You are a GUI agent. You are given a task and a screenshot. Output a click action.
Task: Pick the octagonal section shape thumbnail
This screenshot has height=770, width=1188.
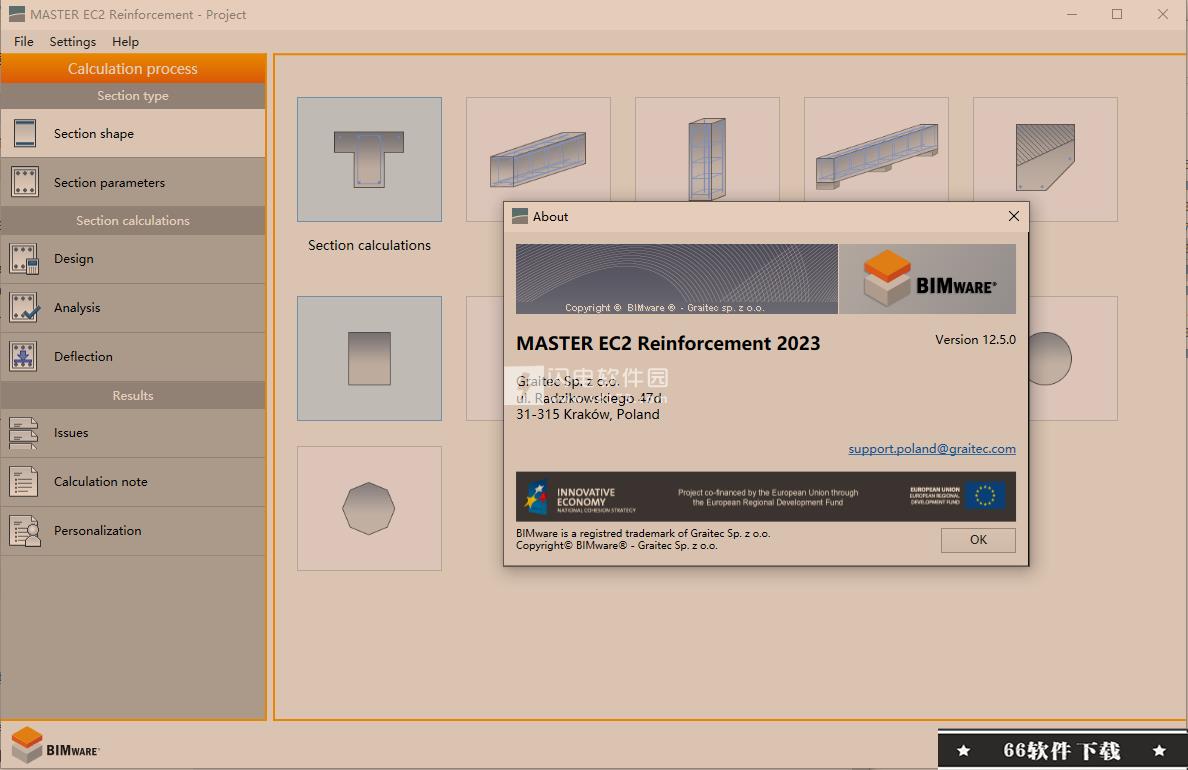point(369,509)
